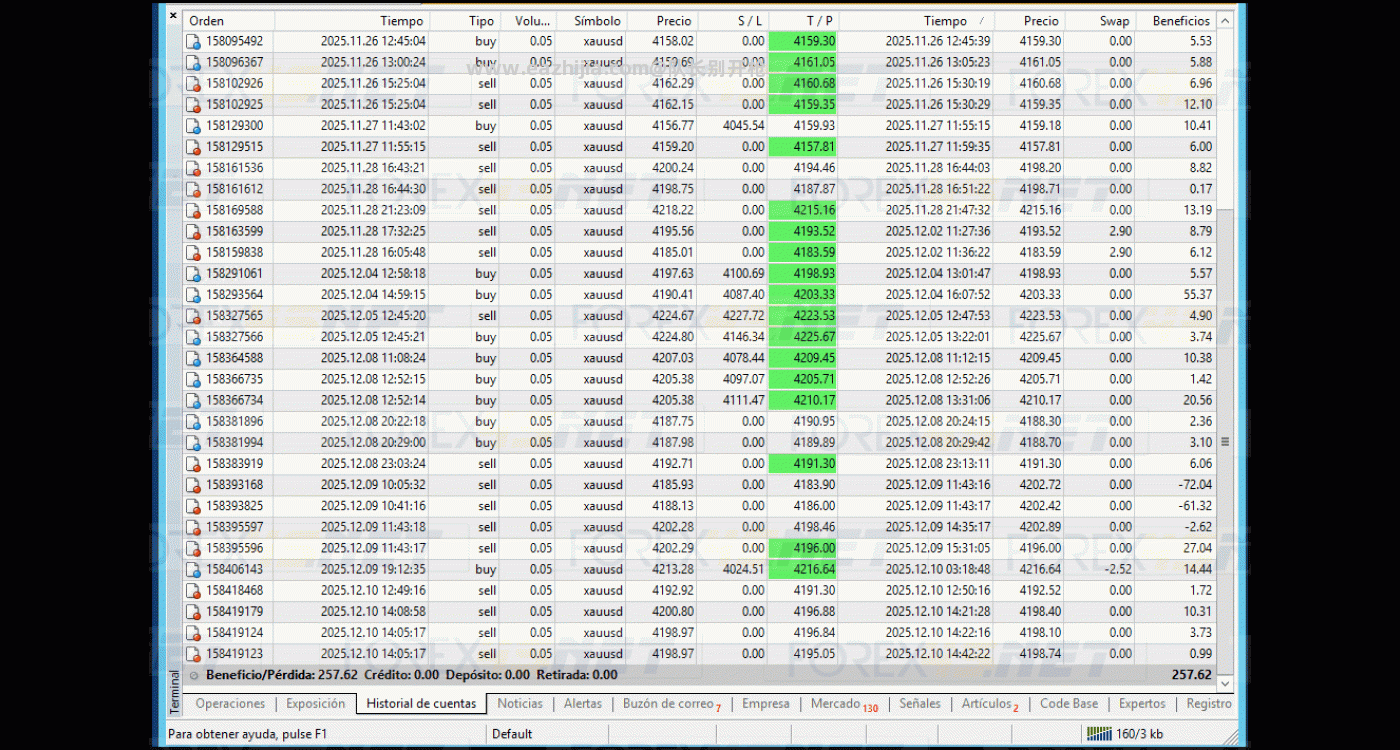Click the T / P column header

(804, 20)
